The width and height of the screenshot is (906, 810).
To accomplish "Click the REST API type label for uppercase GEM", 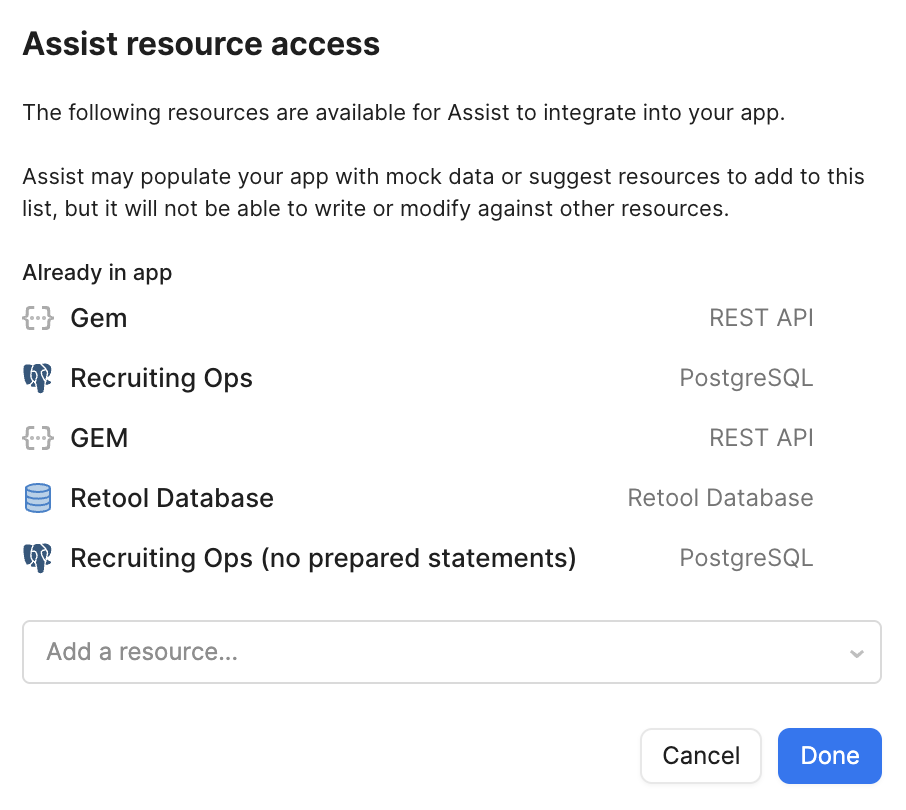I will [761, 438].
